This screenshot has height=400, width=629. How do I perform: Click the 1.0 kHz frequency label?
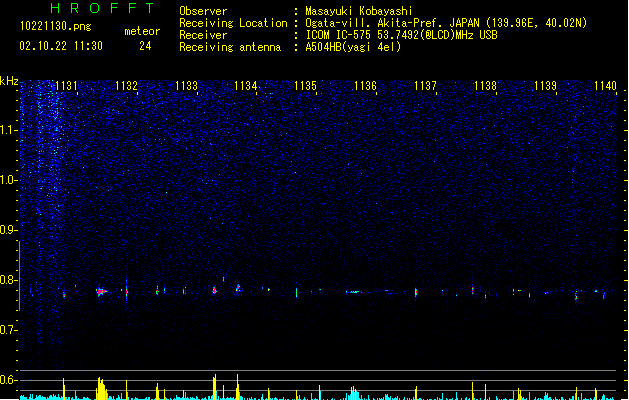[8, 180]
